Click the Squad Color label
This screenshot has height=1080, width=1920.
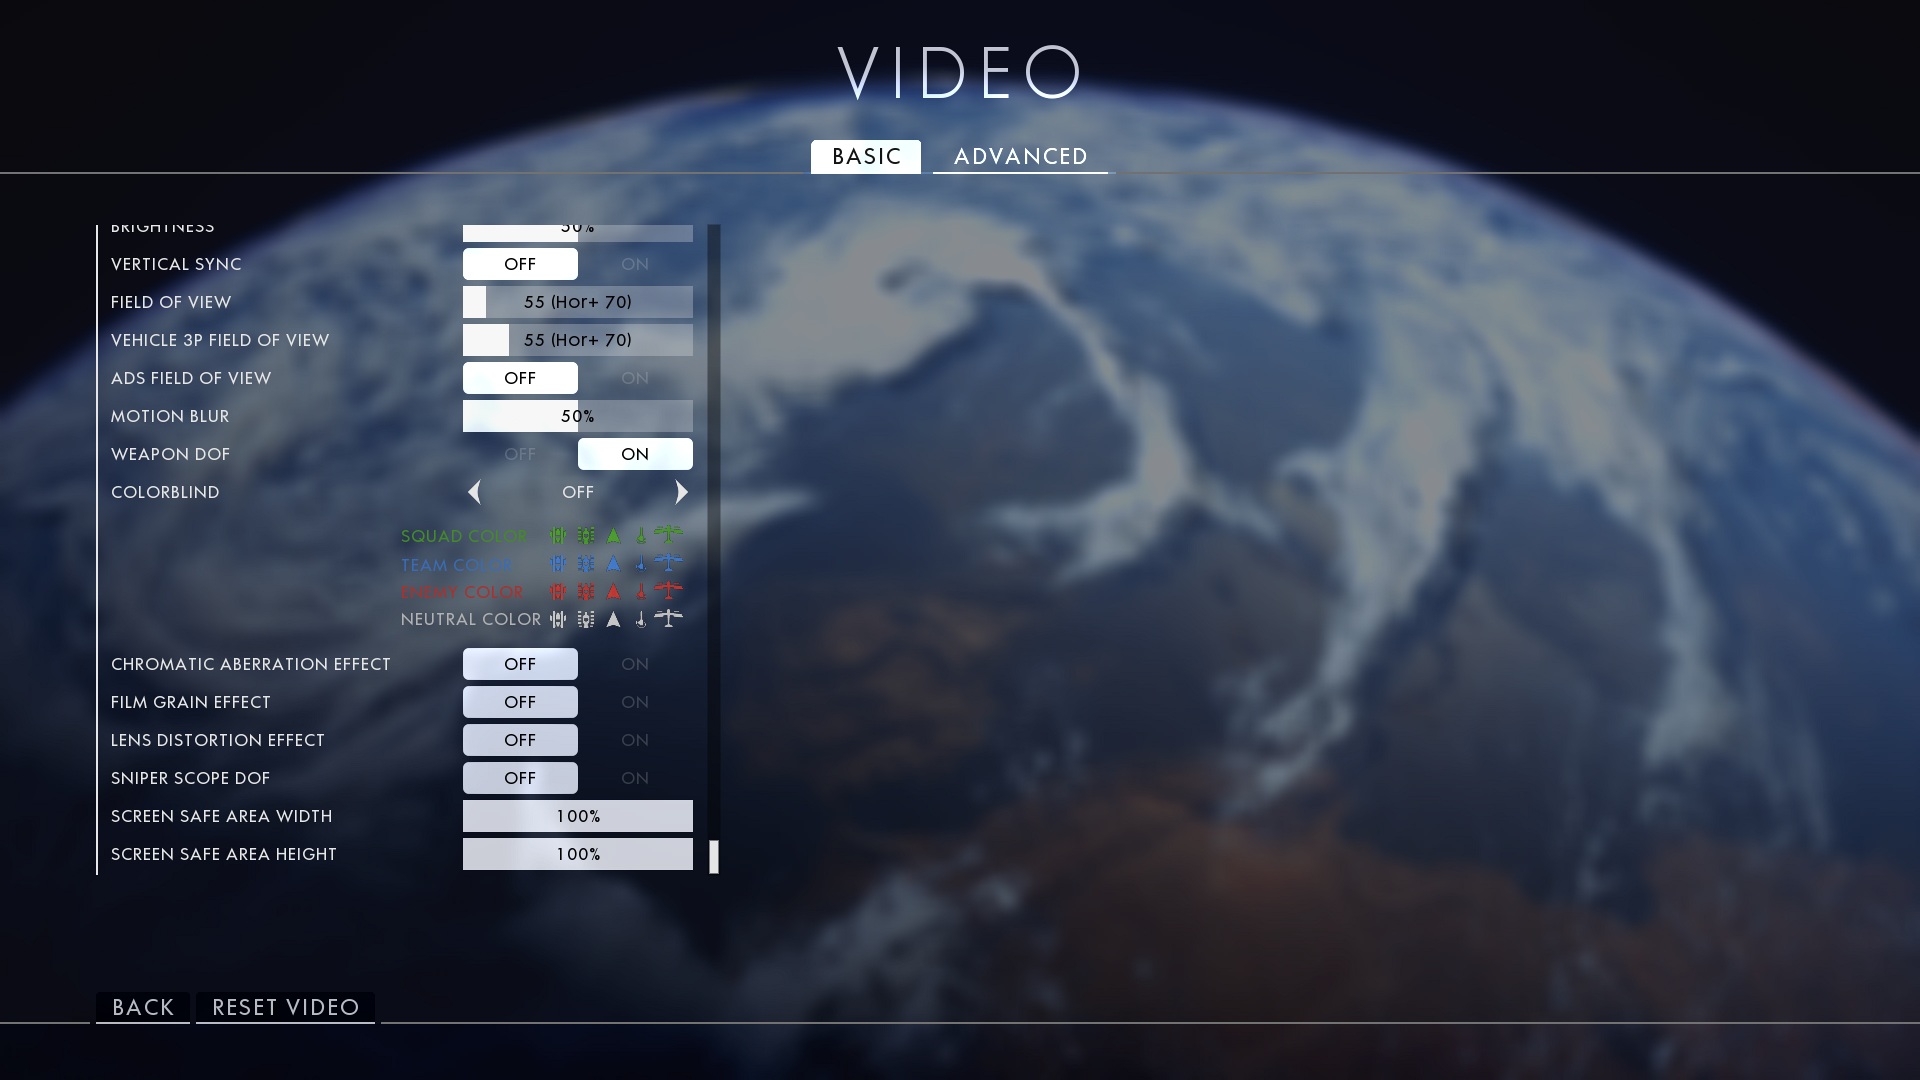click(464, 536)
